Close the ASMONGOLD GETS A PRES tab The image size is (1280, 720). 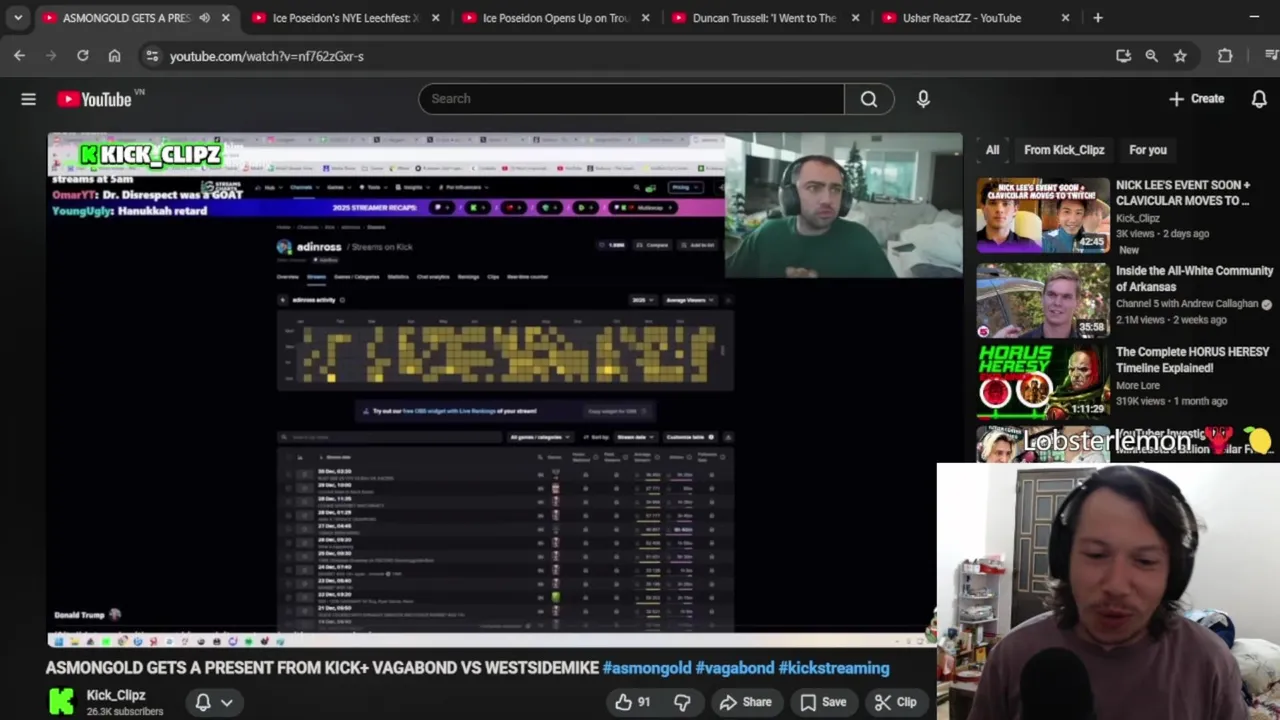225,18
